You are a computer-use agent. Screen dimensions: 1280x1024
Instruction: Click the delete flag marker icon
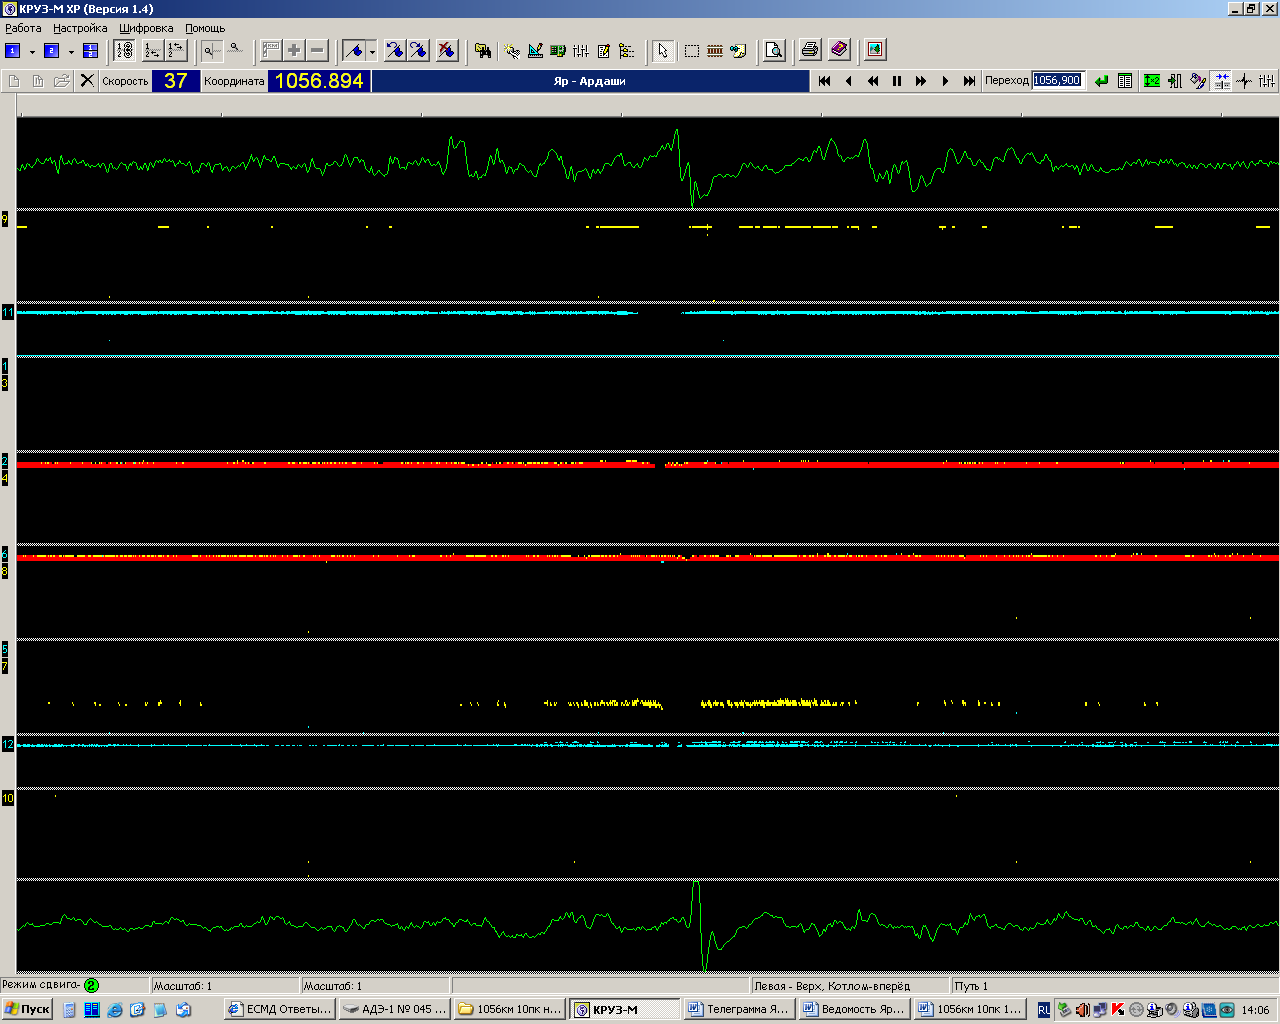tap(446, 50)
